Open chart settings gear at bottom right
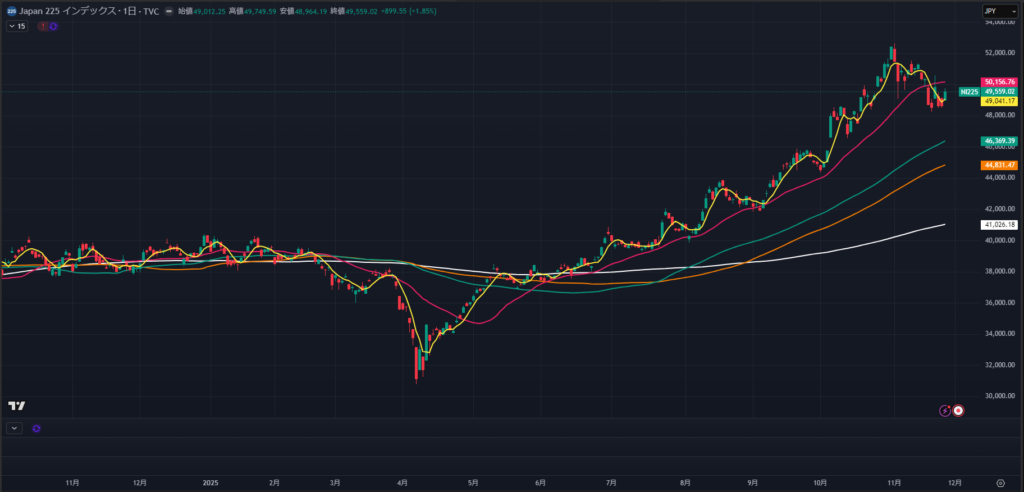Viewport: 1024px width, 492px height. click(1001, 482)
